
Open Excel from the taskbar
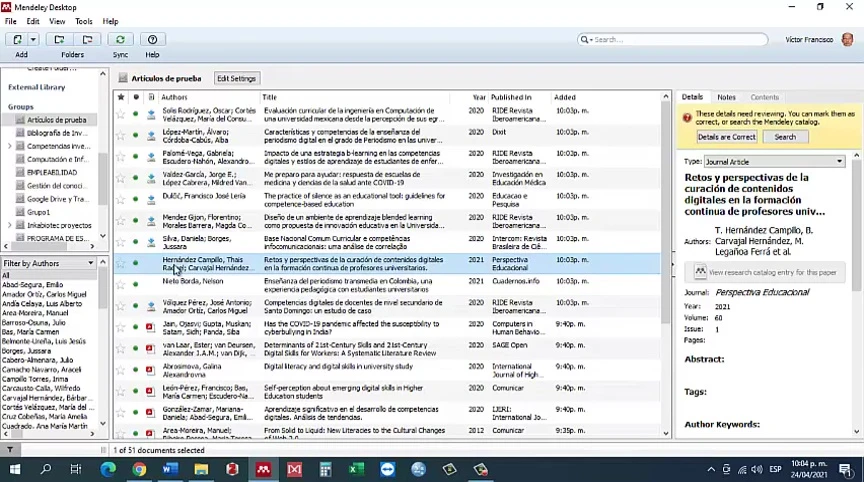356,469
